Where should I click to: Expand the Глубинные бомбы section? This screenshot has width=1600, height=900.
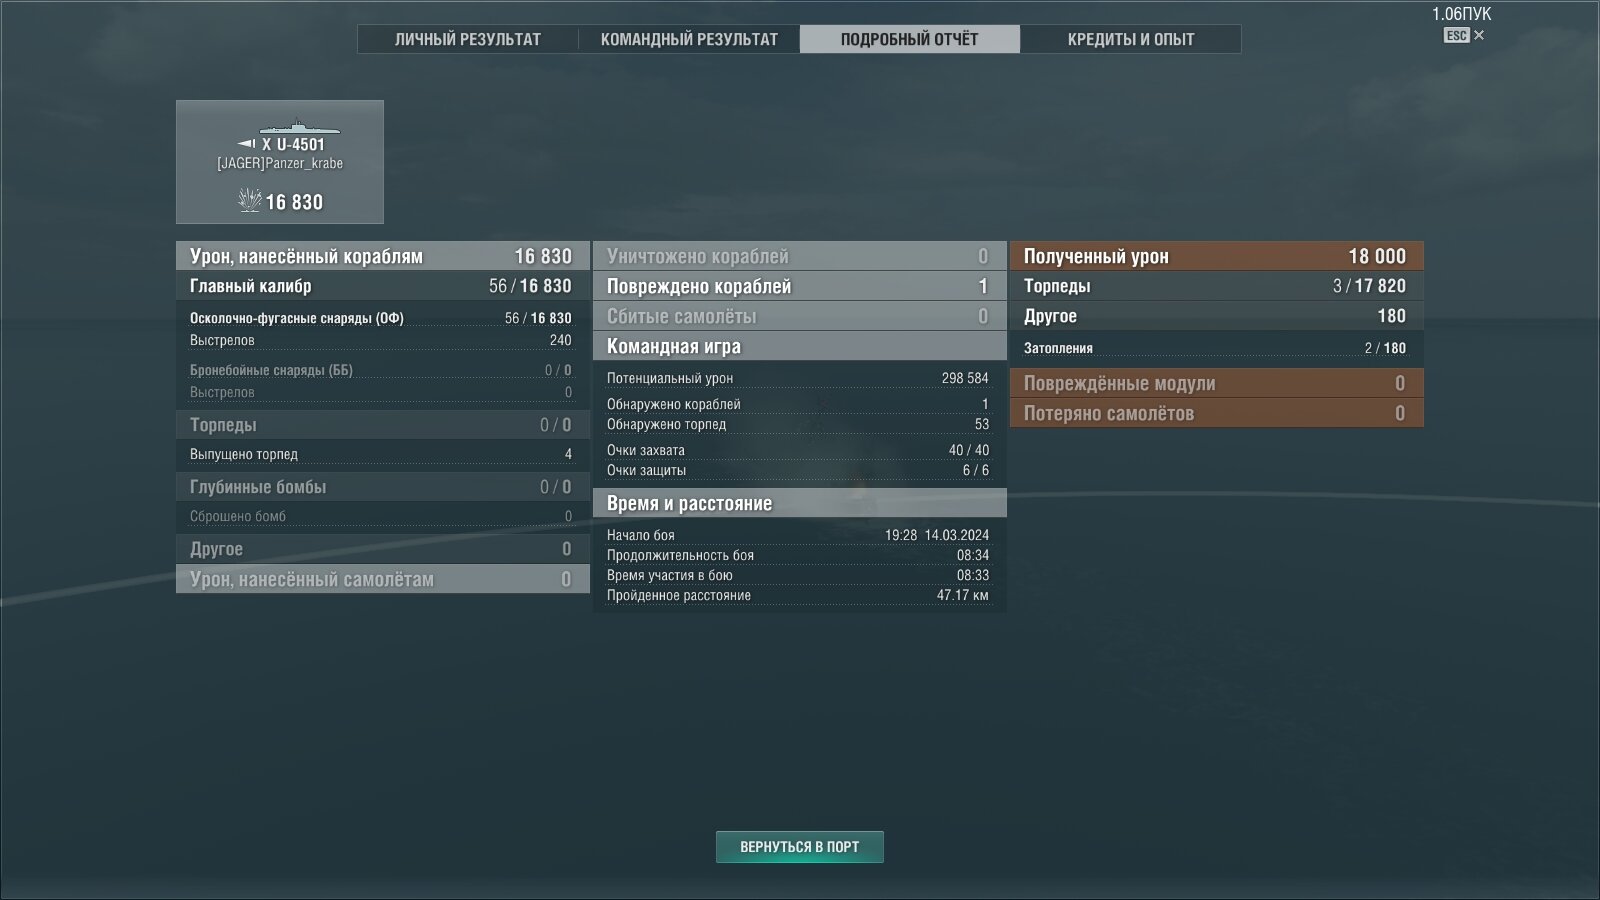383,487
